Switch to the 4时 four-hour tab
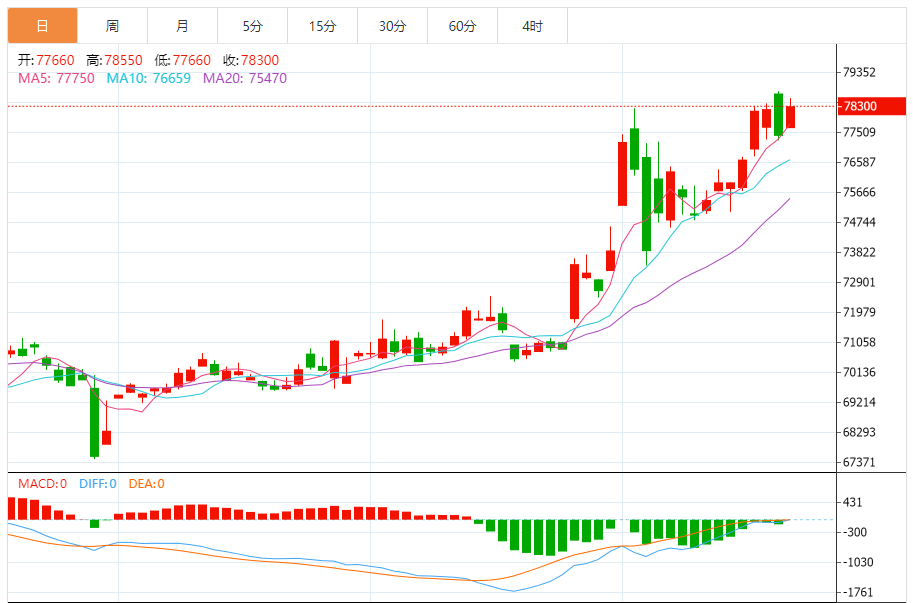This screenshot has height=603, width=913. (532, 26)
